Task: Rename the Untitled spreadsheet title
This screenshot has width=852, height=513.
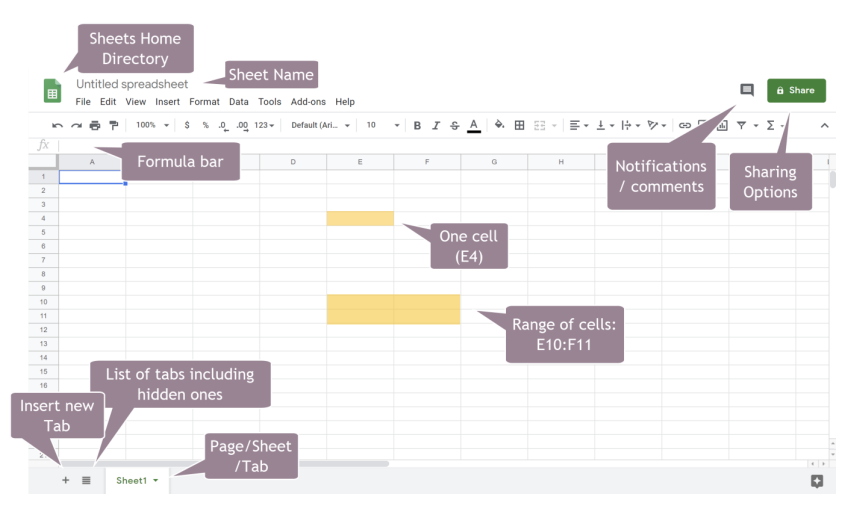Action: click(x=132, y=84)
